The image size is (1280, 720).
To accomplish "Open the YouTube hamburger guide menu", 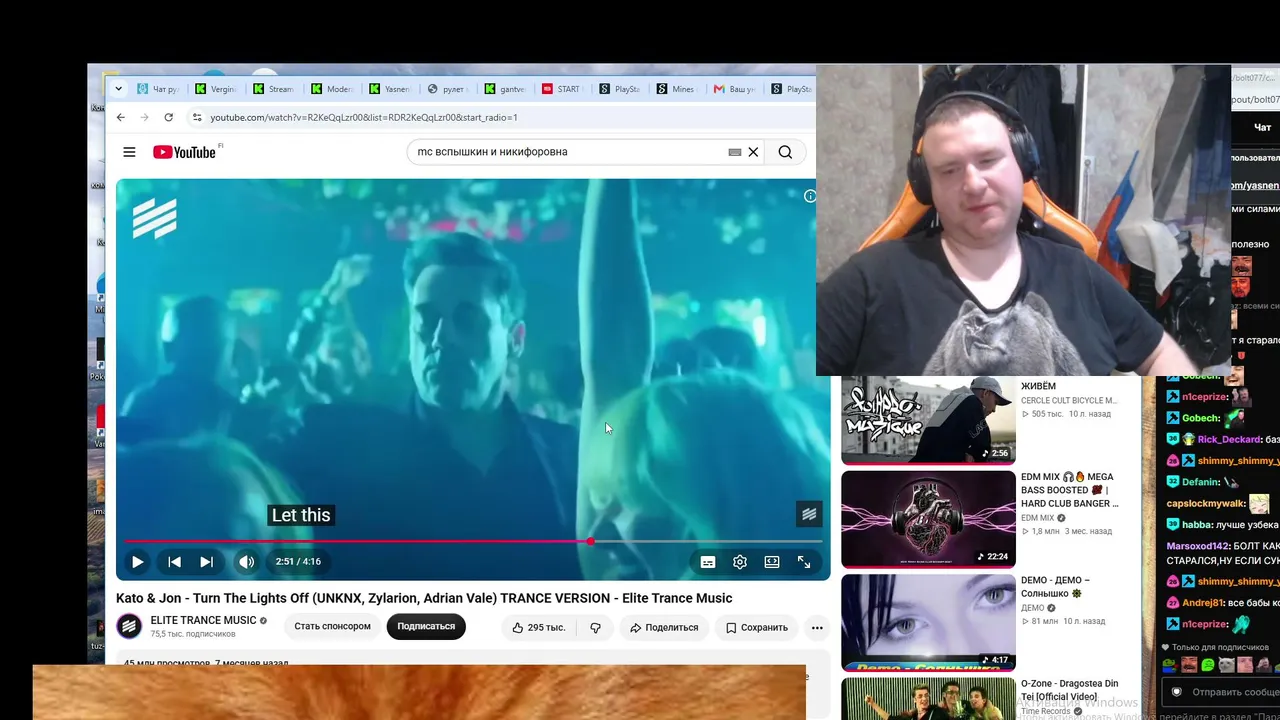I will click(x=129, y=152).
